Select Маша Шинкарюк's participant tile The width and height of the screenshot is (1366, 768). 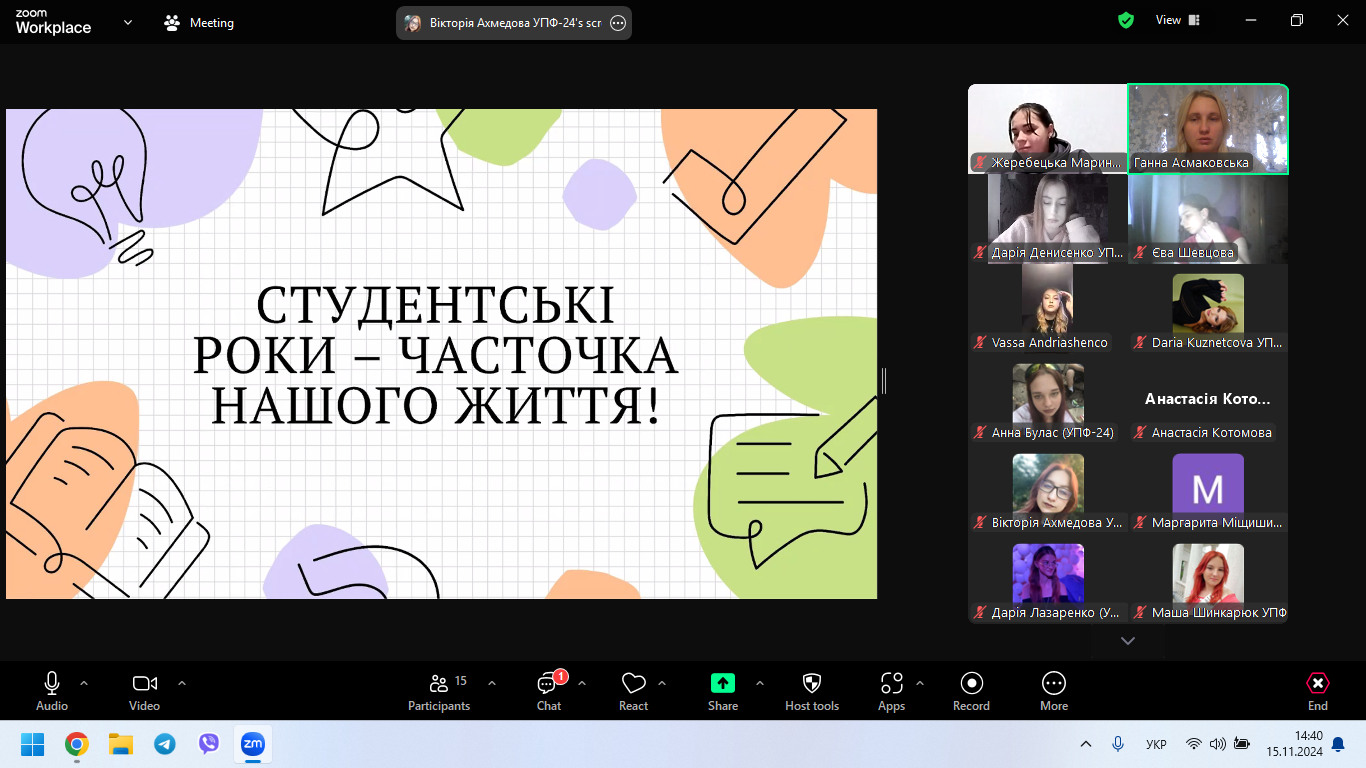pyautogui.click(x=1208, y=579)
